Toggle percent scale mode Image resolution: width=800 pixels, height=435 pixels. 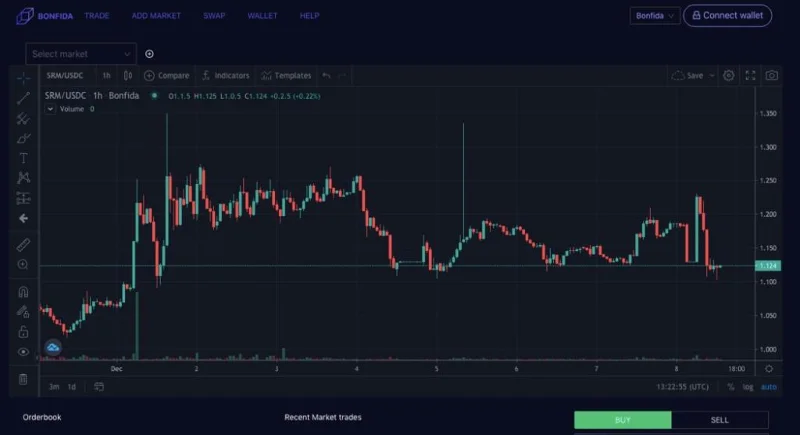(731, 387)
